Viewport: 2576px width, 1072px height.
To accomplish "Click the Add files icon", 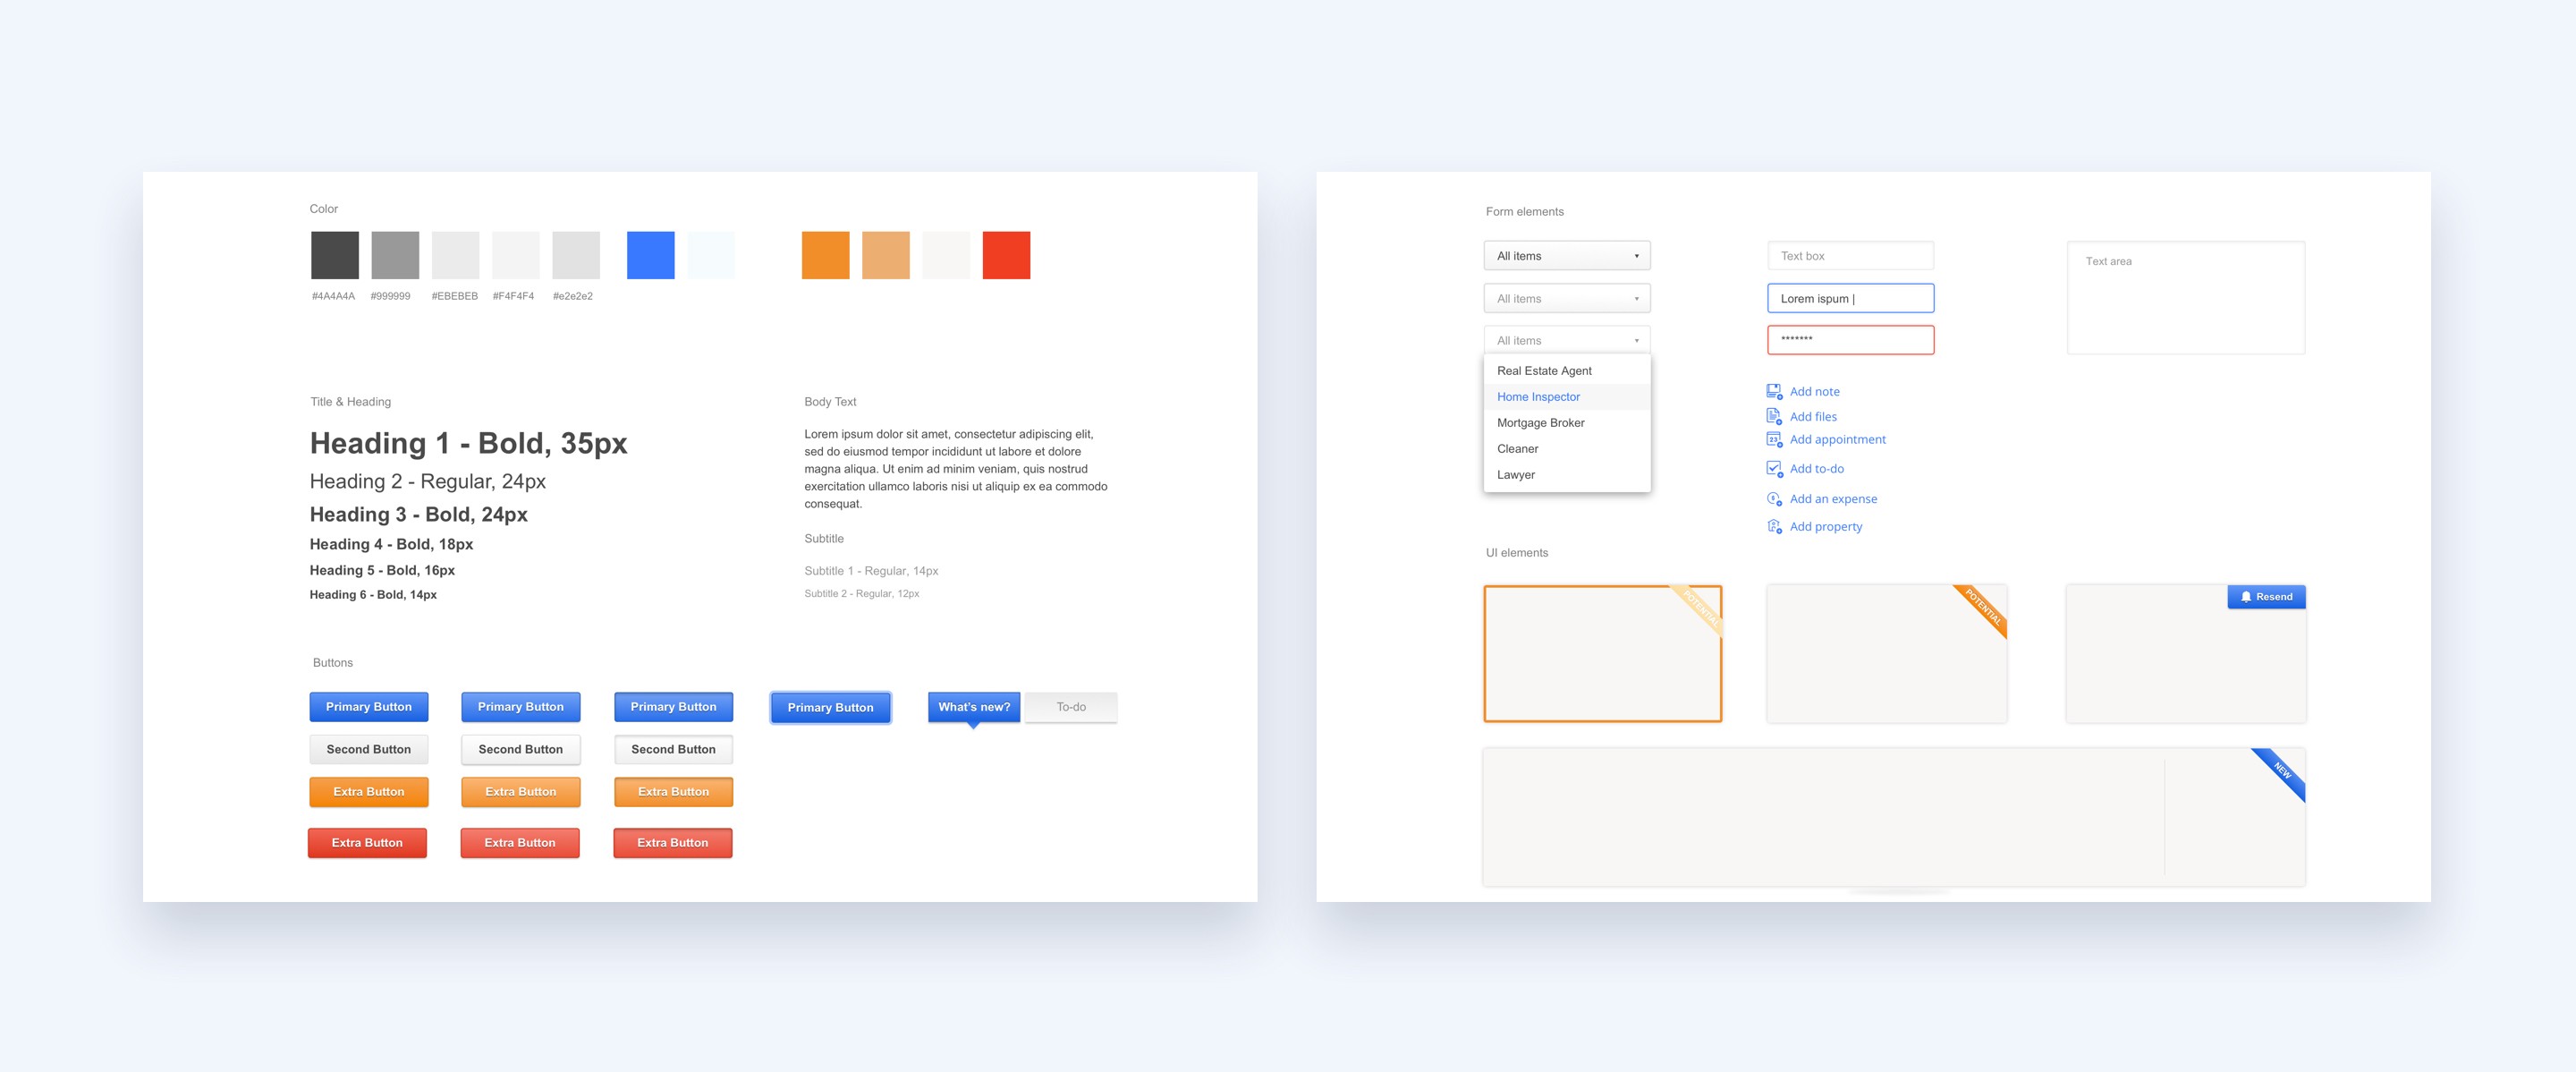I will click(1773, 416).
